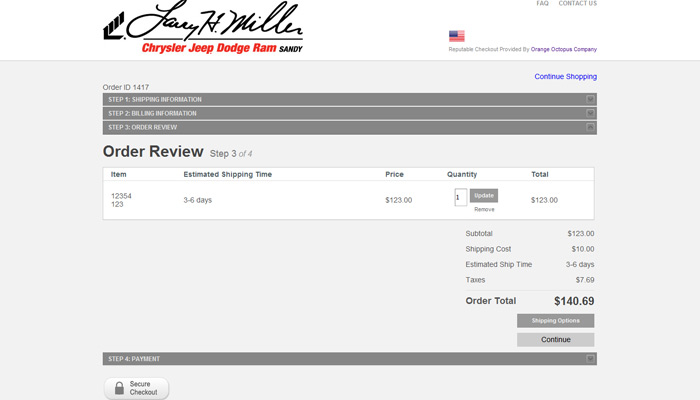Expand Step 1 Shipping Information arrow

[x=590, y=99]
